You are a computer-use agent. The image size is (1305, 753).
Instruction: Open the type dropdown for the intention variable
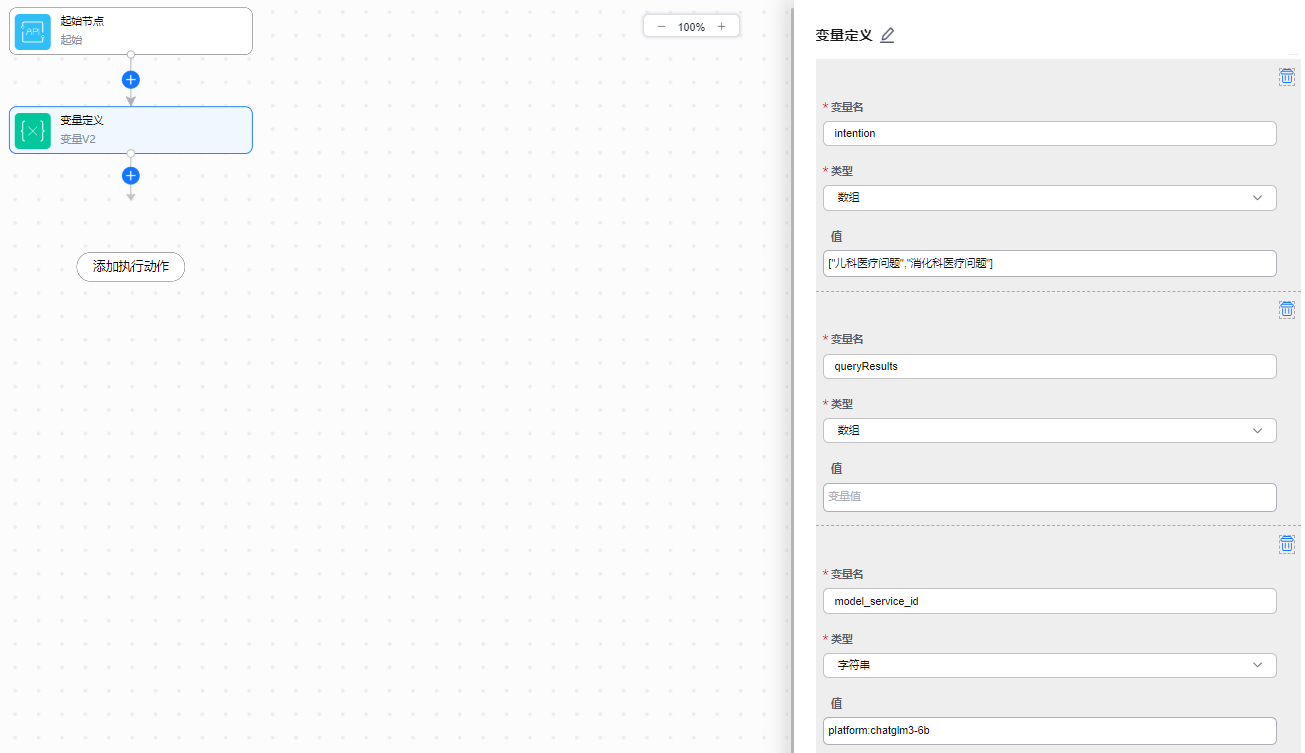pos(1049,198)
